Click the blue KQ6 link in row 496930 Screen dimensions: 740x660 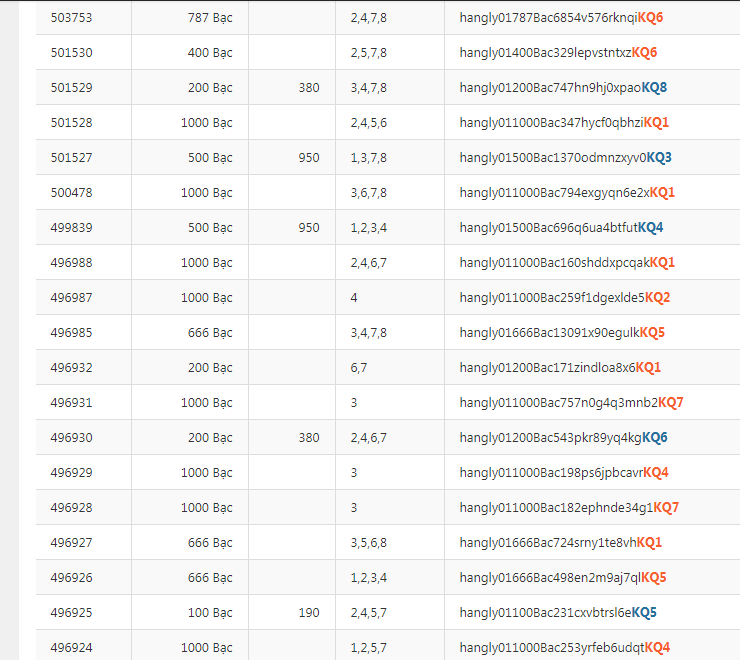(655, 438)
